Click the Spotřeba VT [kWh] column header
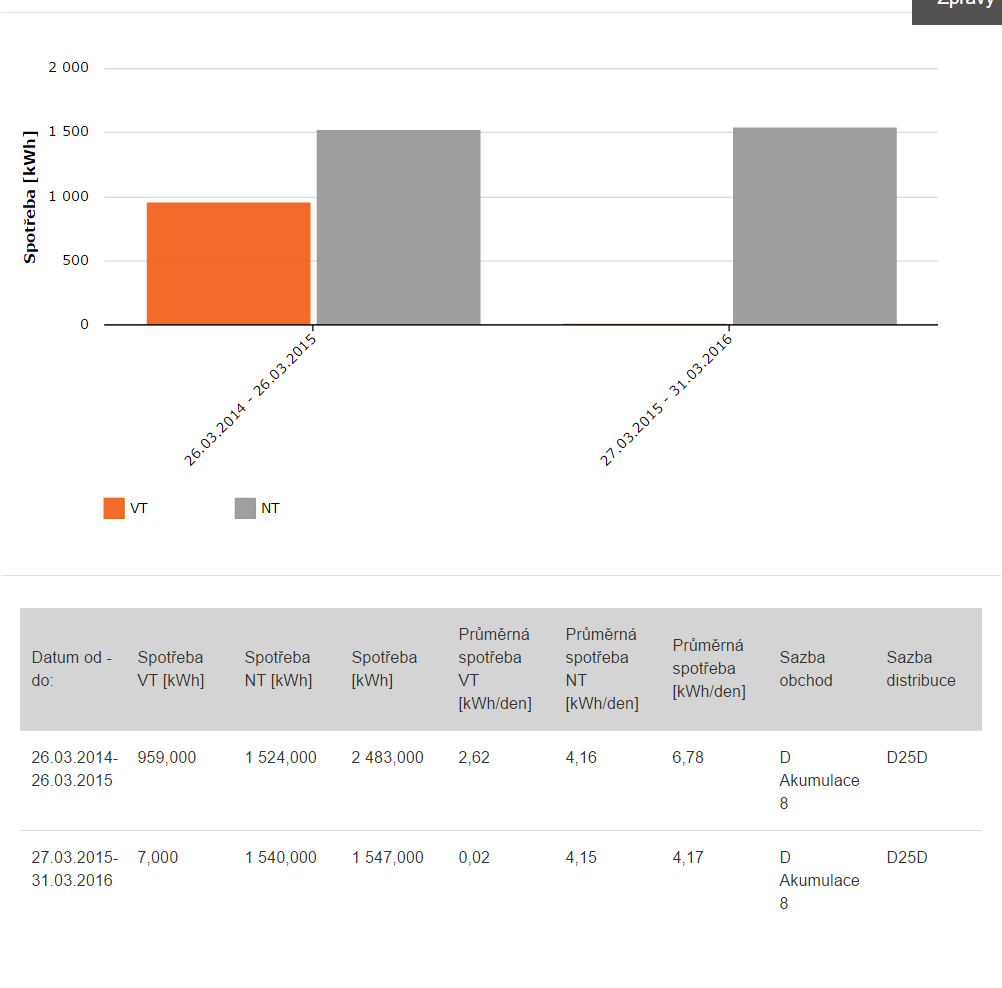Image resolution: width=1002 pixels, height=988 pixels. tap(171, 668)
